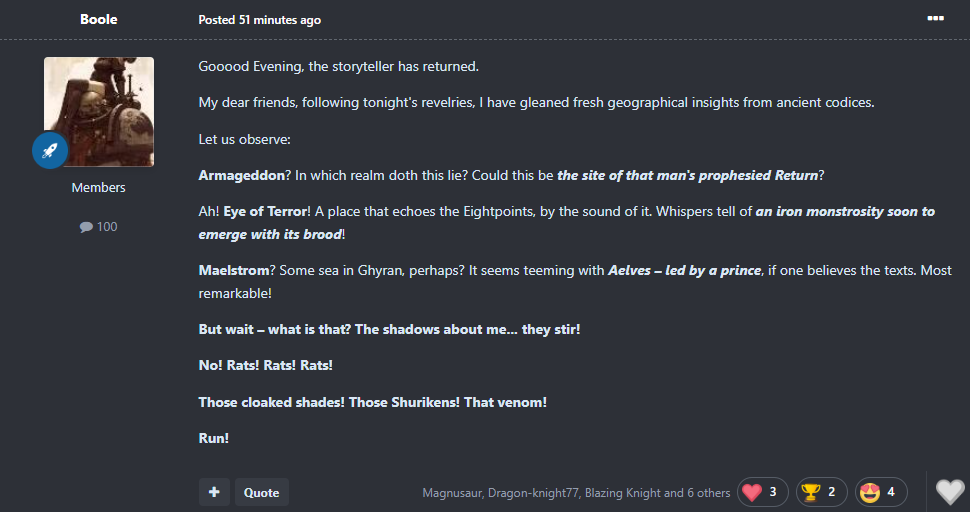React with the gray heart button
This screenshot has width=970, height=512.
[949, 492]
